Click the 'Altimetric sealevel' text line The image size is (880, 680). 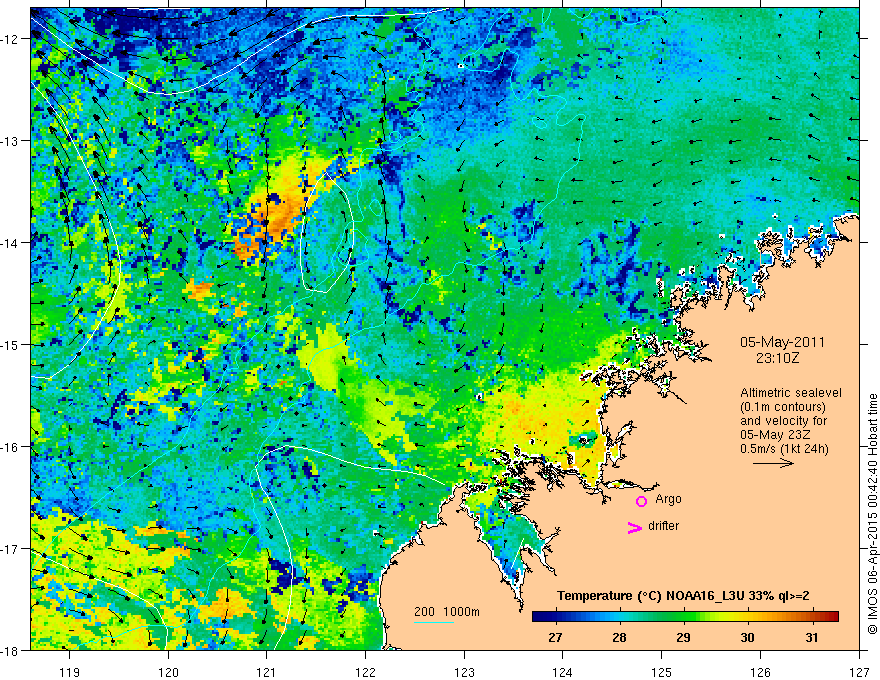pyautogui.click(x=791, y=393)
